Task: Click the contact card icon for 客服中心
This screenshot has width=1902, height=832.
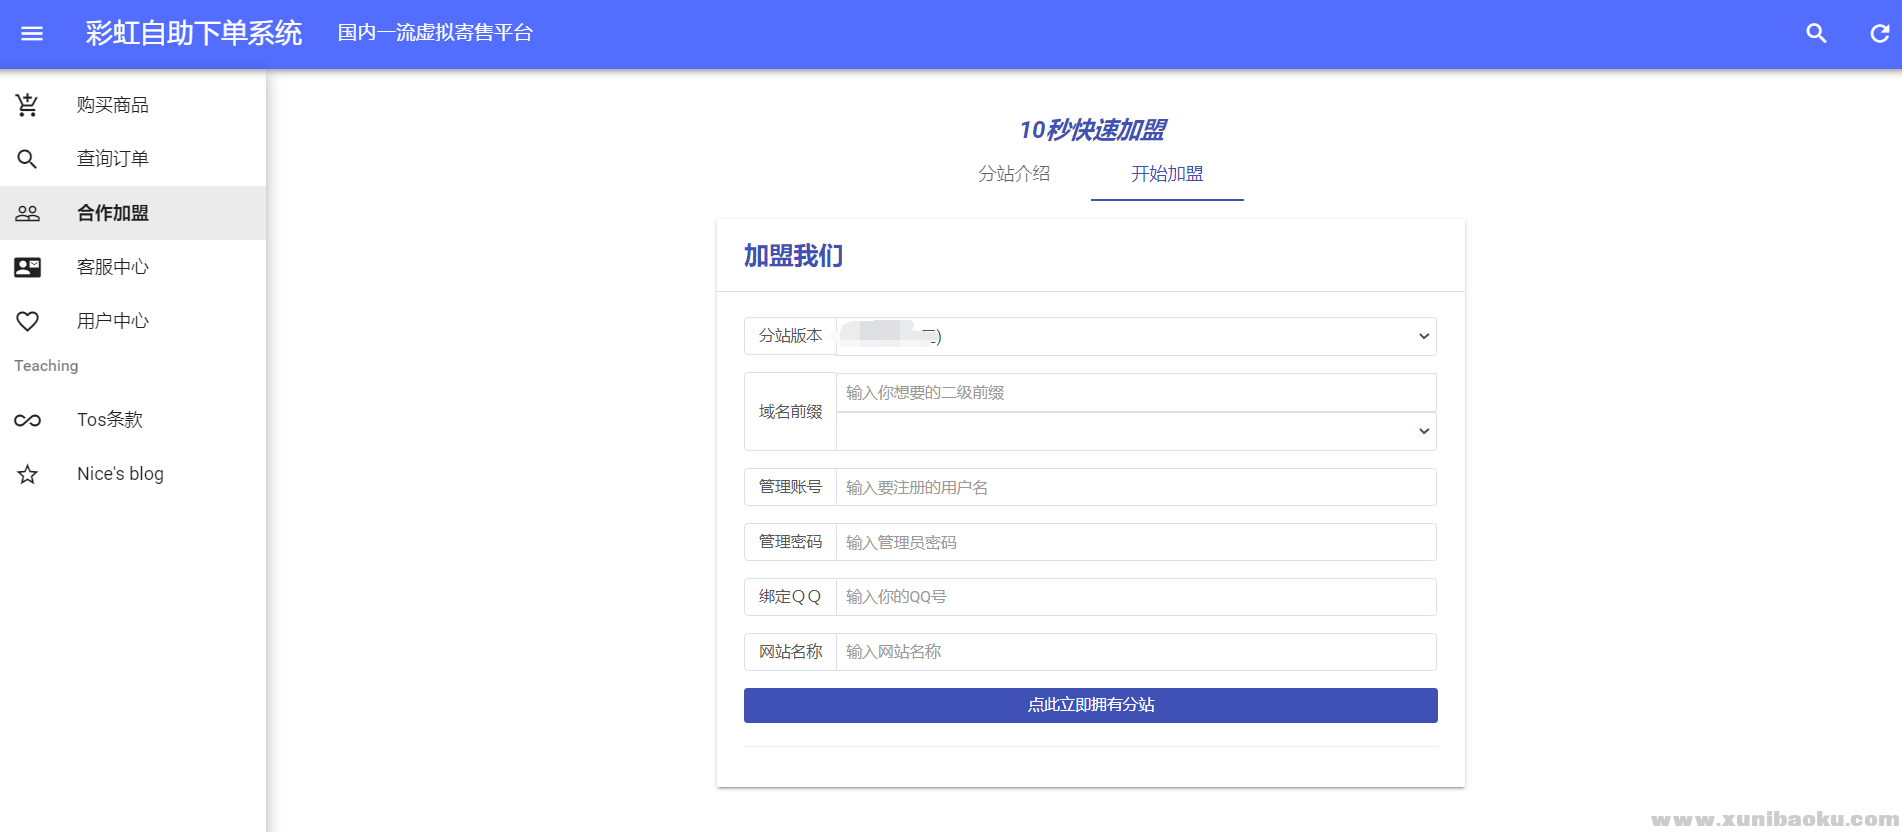Action: point(28,267)
